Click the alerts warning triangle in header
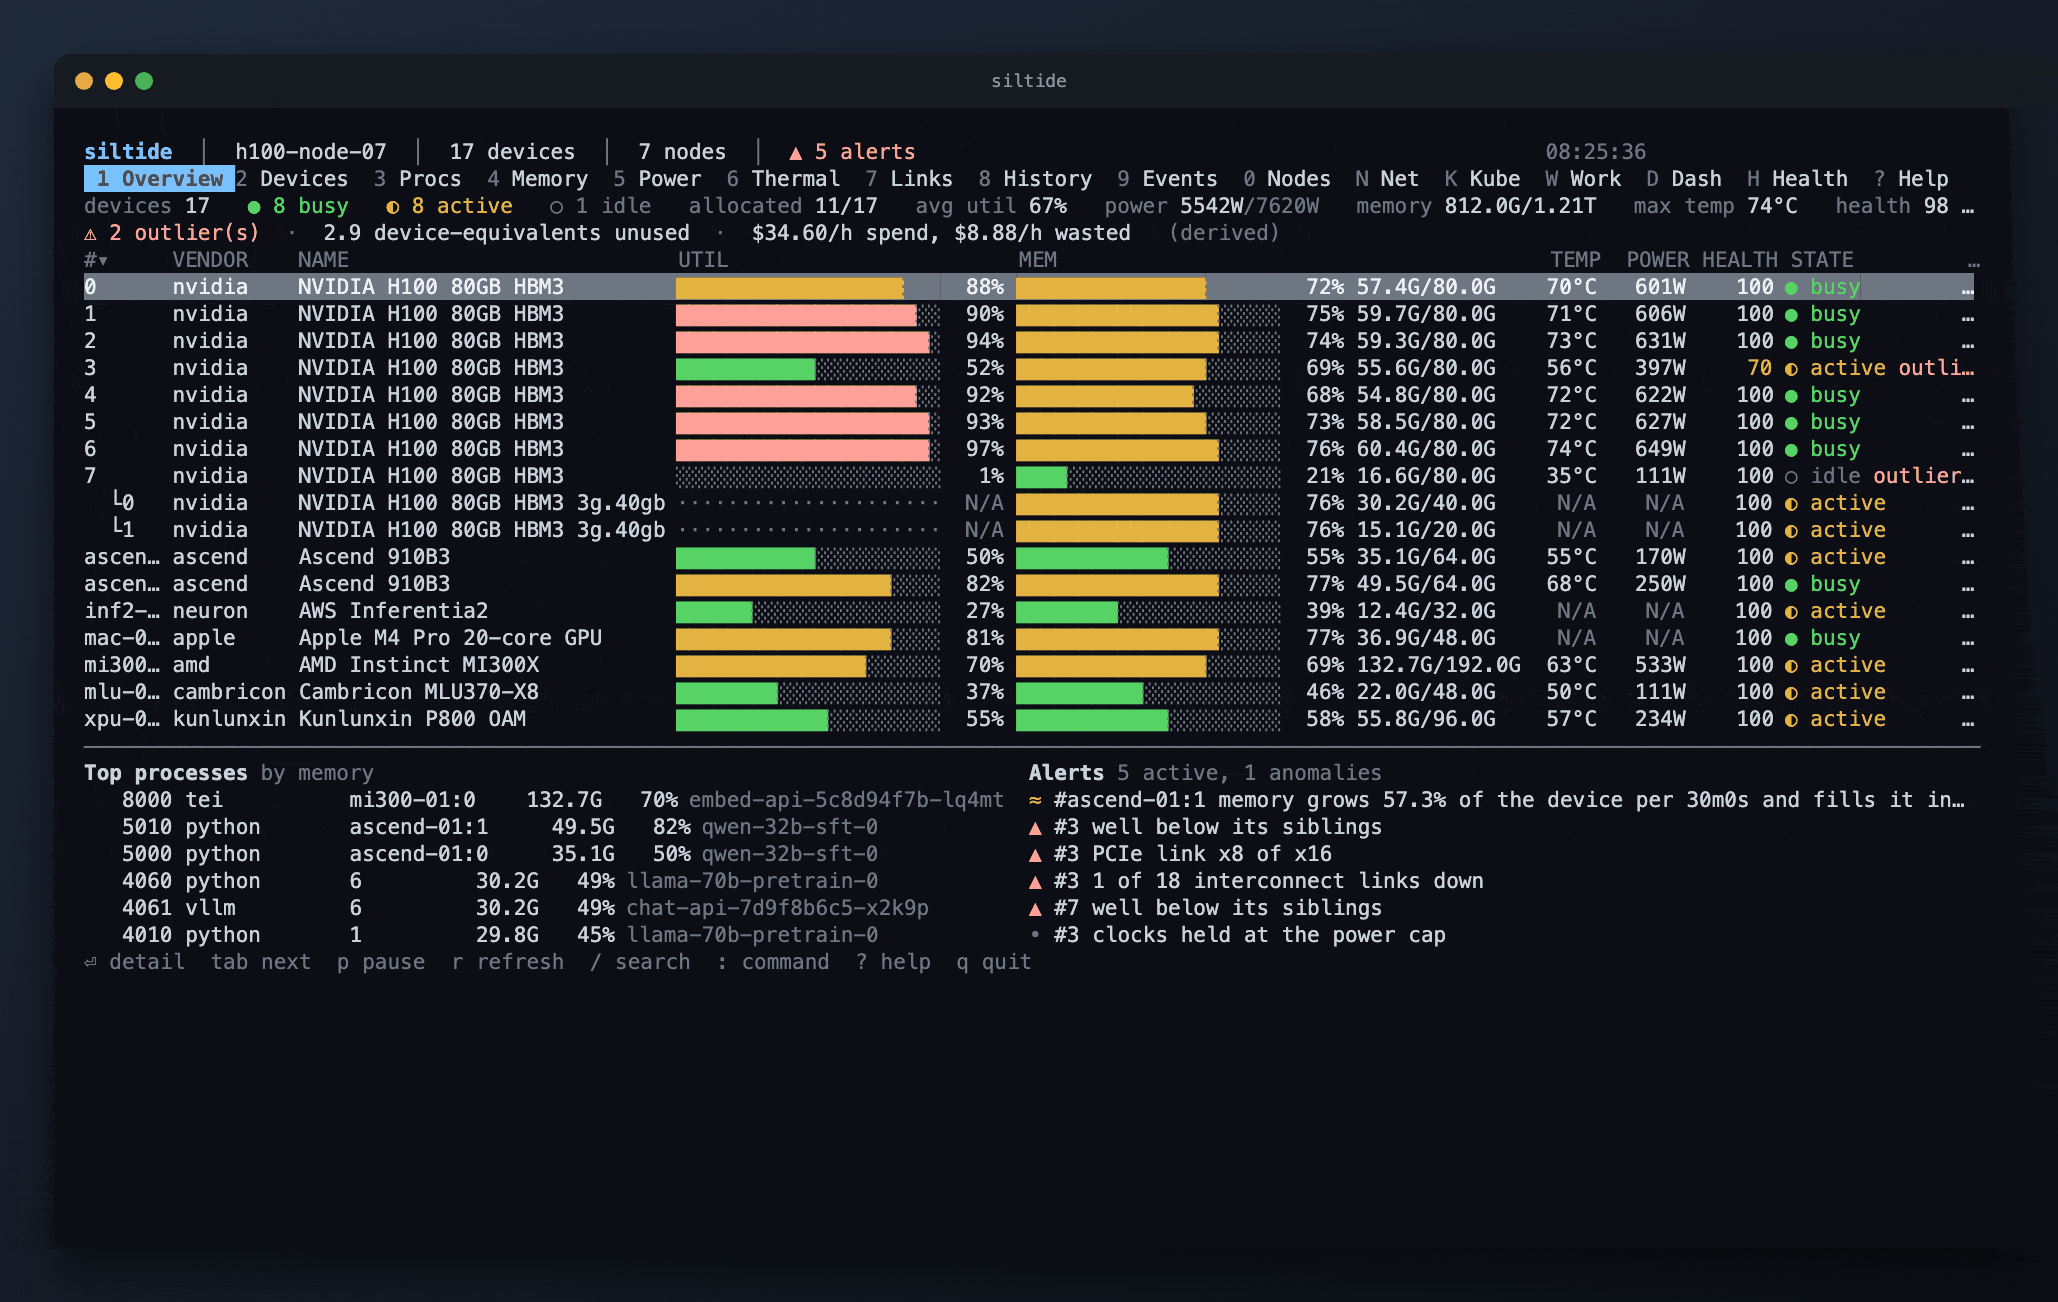Image resolution: width=2058 pixels, height=1302 pixels. 796,153
